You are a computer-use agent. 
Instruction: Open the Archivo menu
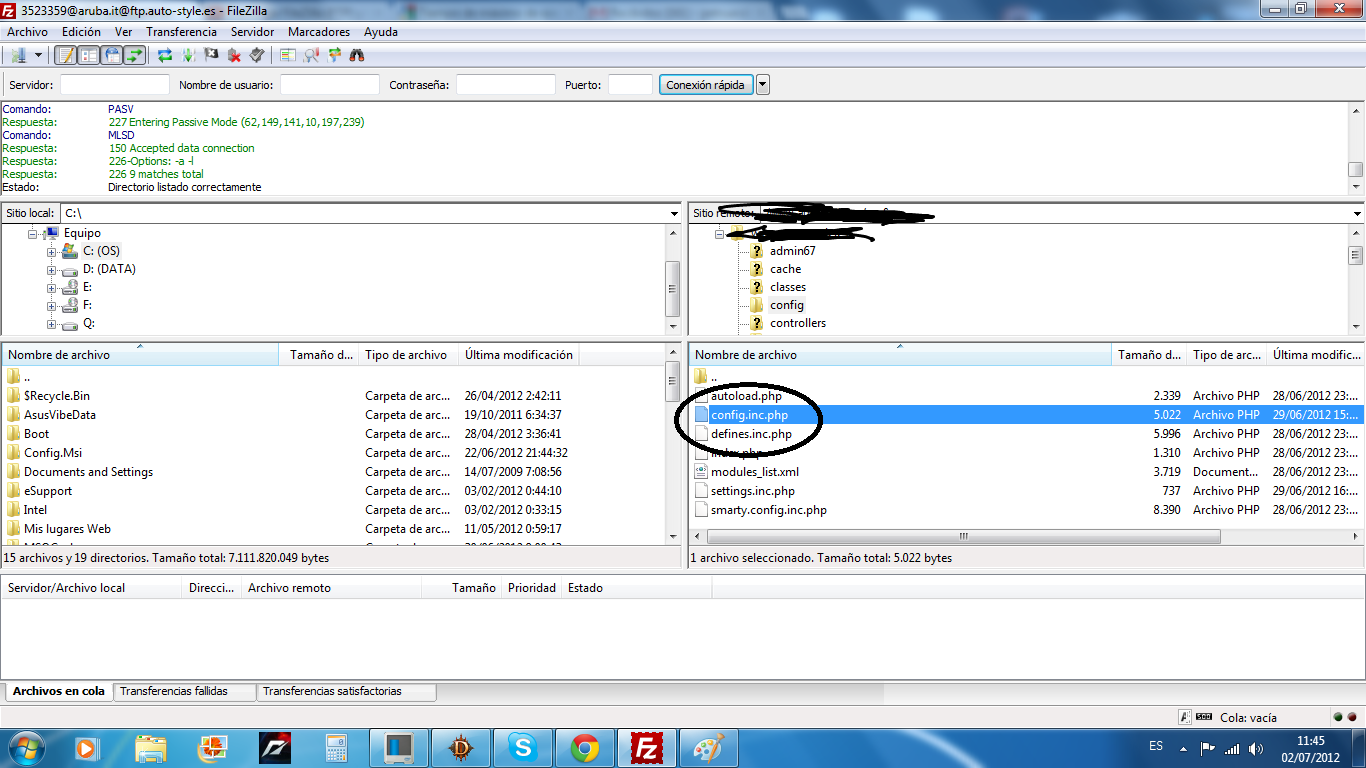pos(27,32)
